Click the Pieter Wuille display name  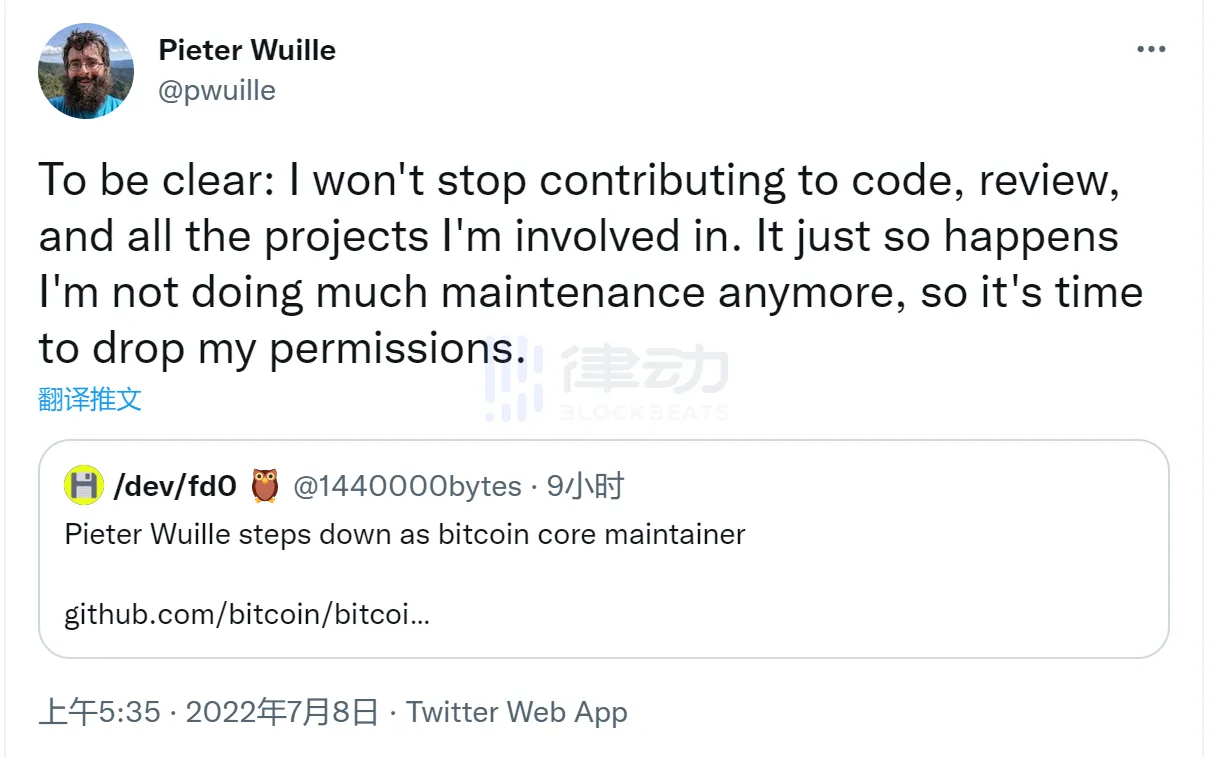click(246, 50)
